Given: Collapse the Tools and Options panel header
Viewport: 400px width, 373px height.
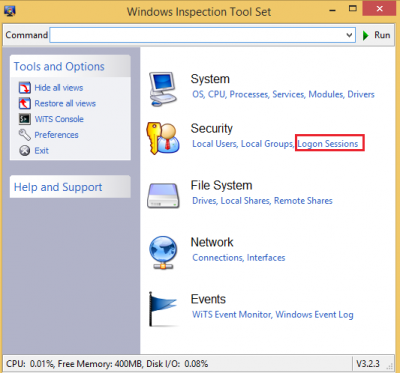Looking at the screenshot, I should [x=70, y=66].
